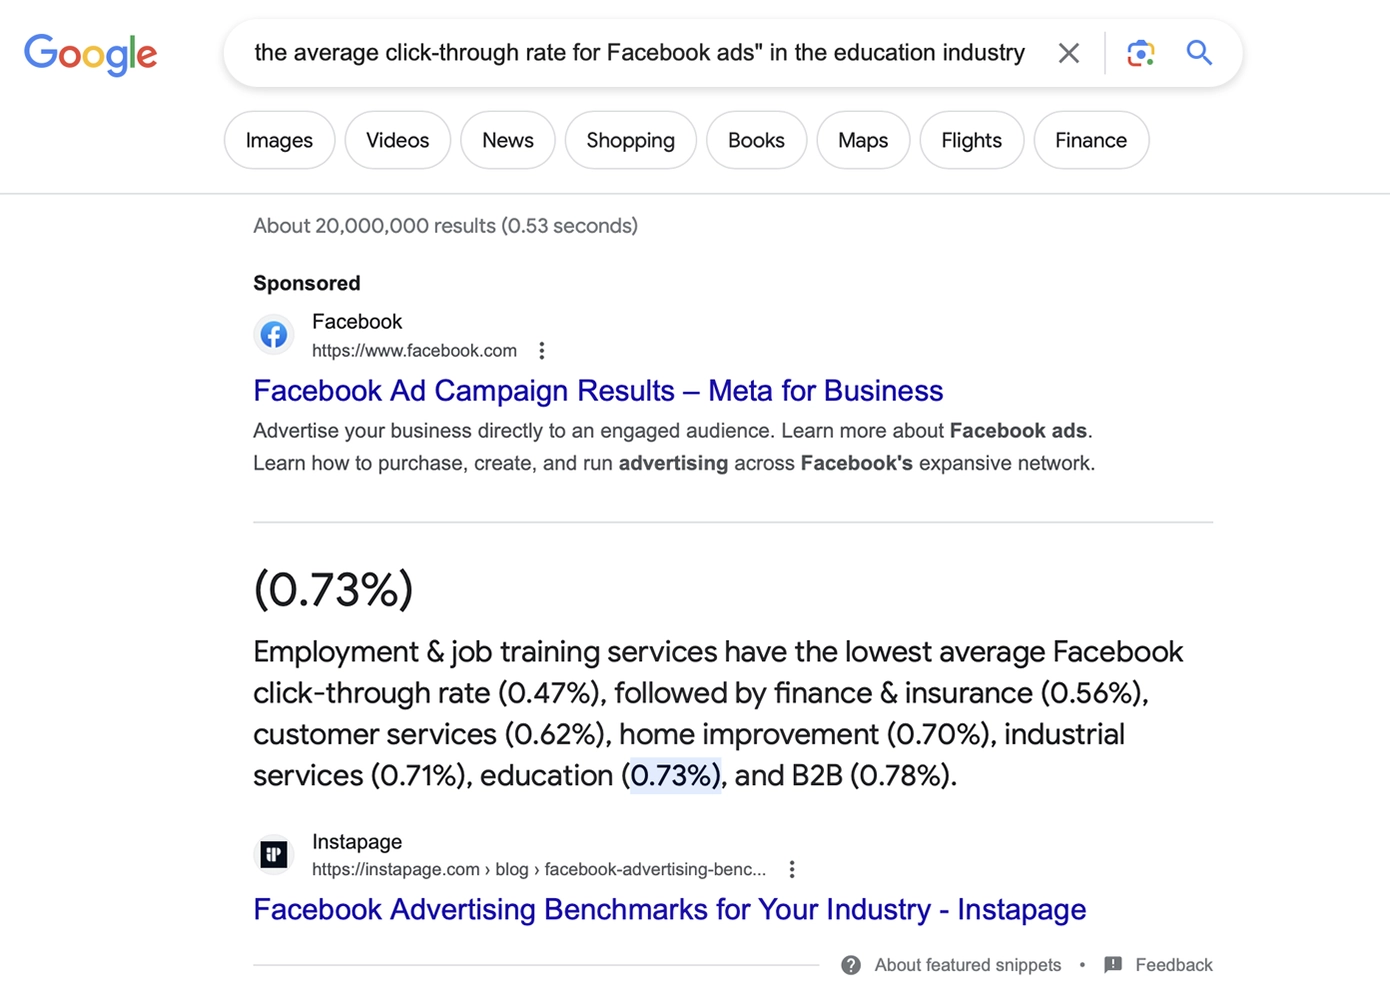Image resolution: width=1390 pixels, height=999 pixels.
Task: Open Facebook Advertising Benchmarks Instapage link
Action: [x=669, y=910]
